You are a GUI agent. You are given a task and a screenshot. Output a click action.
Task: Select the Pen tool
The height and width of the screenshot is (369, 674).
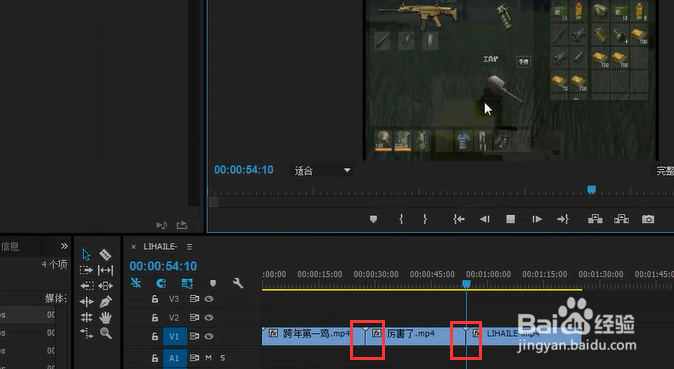[105, 301]
